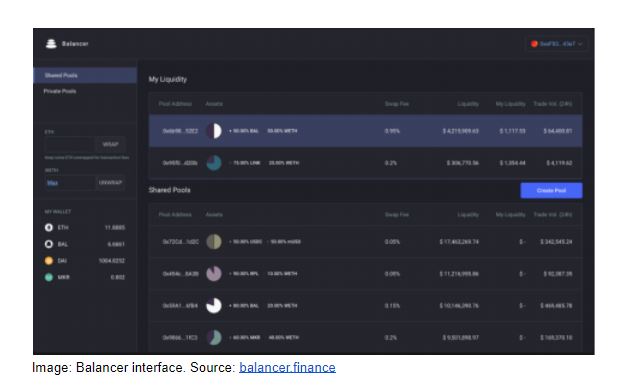Select the Private Pools sidebar tab
This screenshot has height=385, width=617.
tap(85, 91)
